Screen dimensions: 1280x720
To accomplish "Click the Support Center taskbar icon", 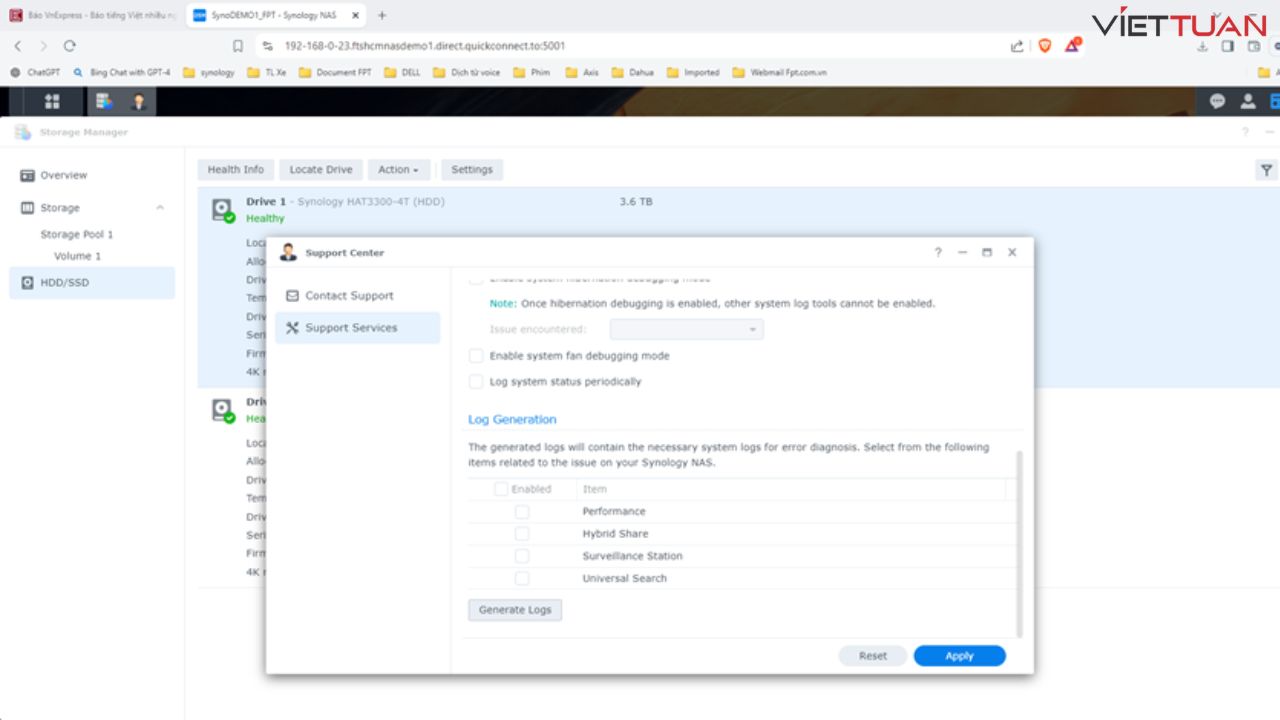I will click(x=138, y=101).
